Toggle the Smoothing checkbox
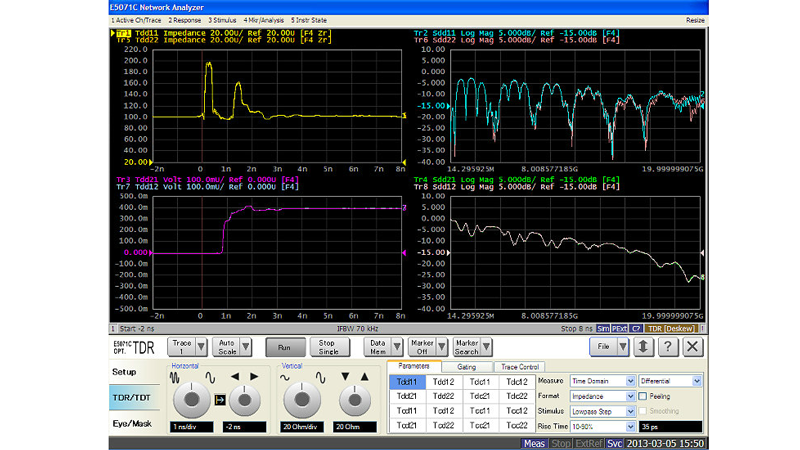This screenshot has width=800, height=450. [644, 411]
